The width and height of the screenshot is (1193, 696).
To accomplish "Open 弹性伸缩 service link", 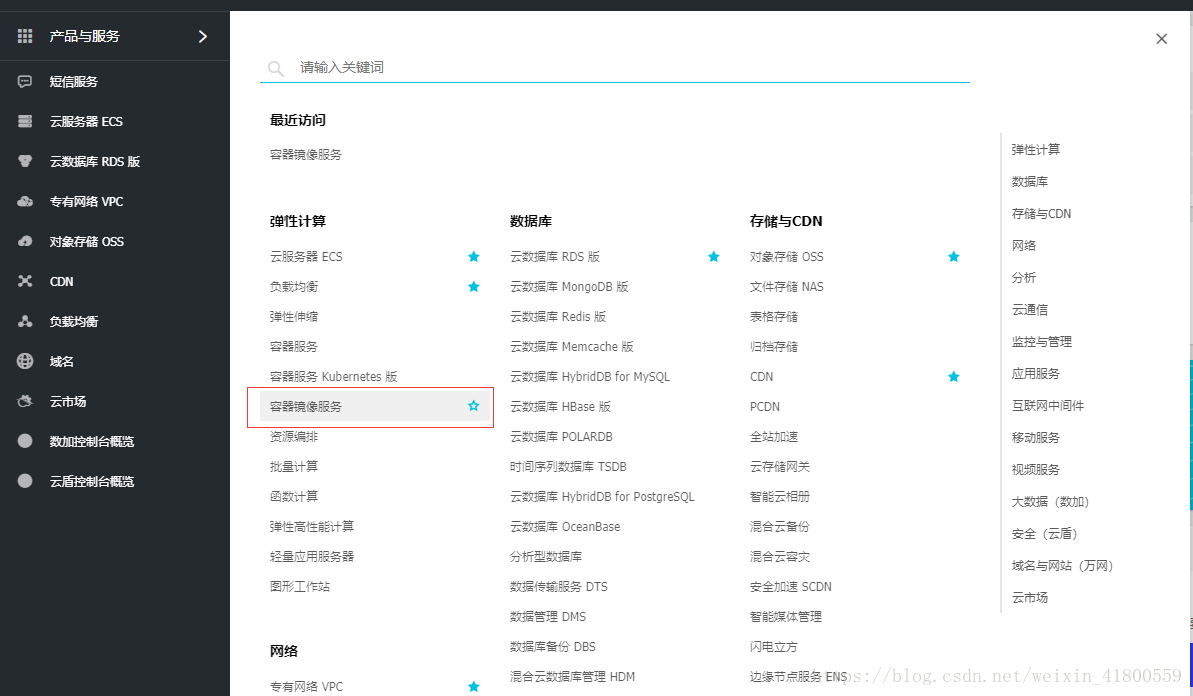I will tap(294, 316).
